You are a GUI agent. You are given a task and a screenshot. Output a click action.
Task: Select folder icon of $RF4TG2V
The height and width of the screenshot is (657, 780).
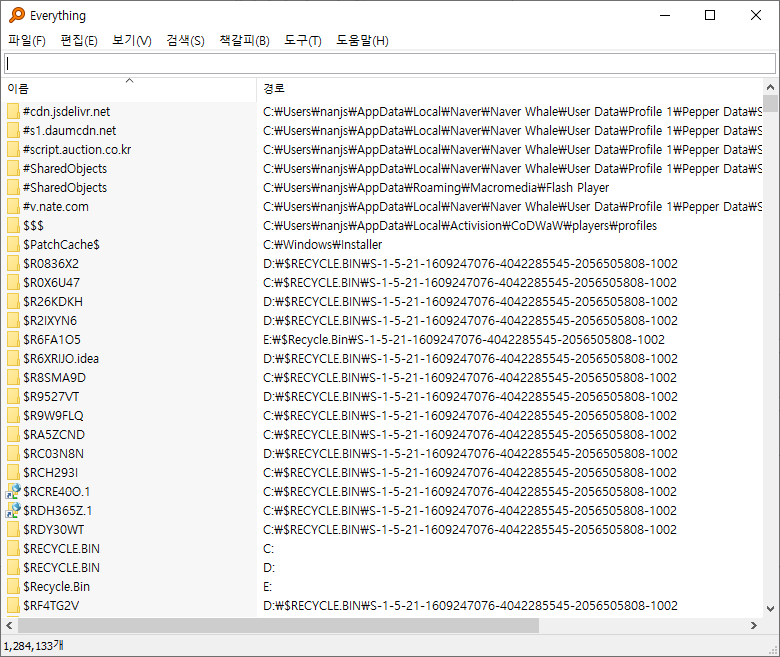point(13,605)
